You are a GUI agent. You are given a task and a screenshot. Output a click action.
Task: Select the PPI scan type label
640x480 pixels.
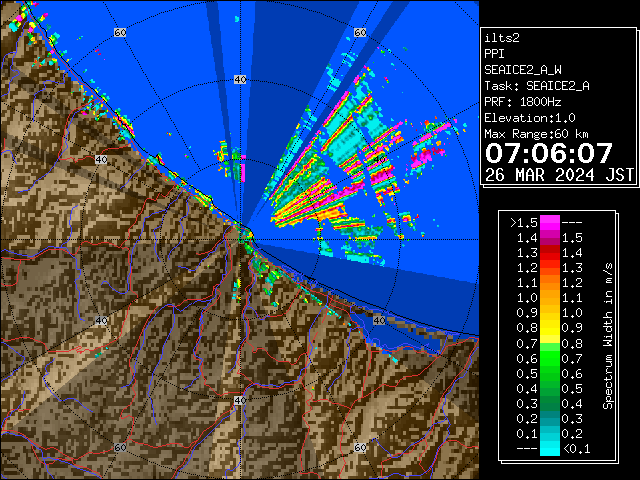494,54
